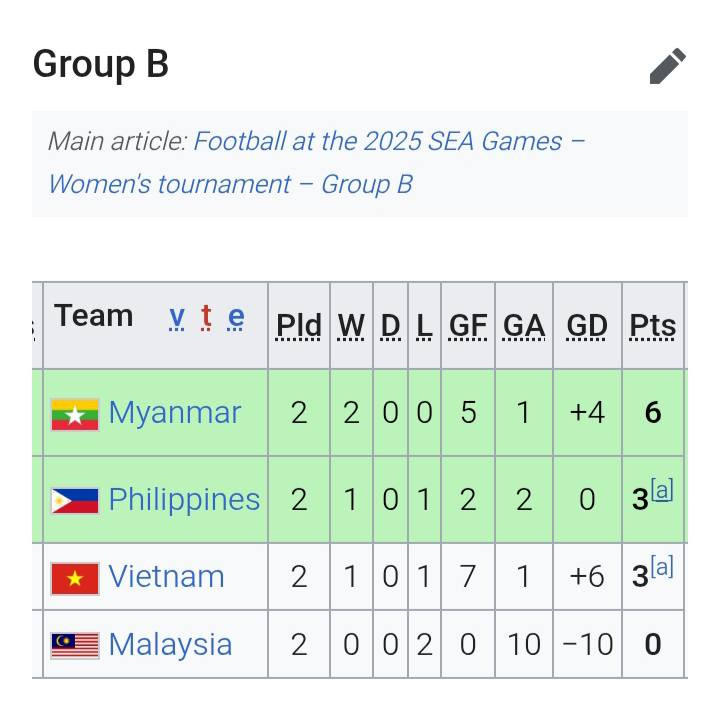The width and height of the screenshot is (719, 701).
Task: Open footnote [a] beside Vietnam points
Action: coord(662,567)
